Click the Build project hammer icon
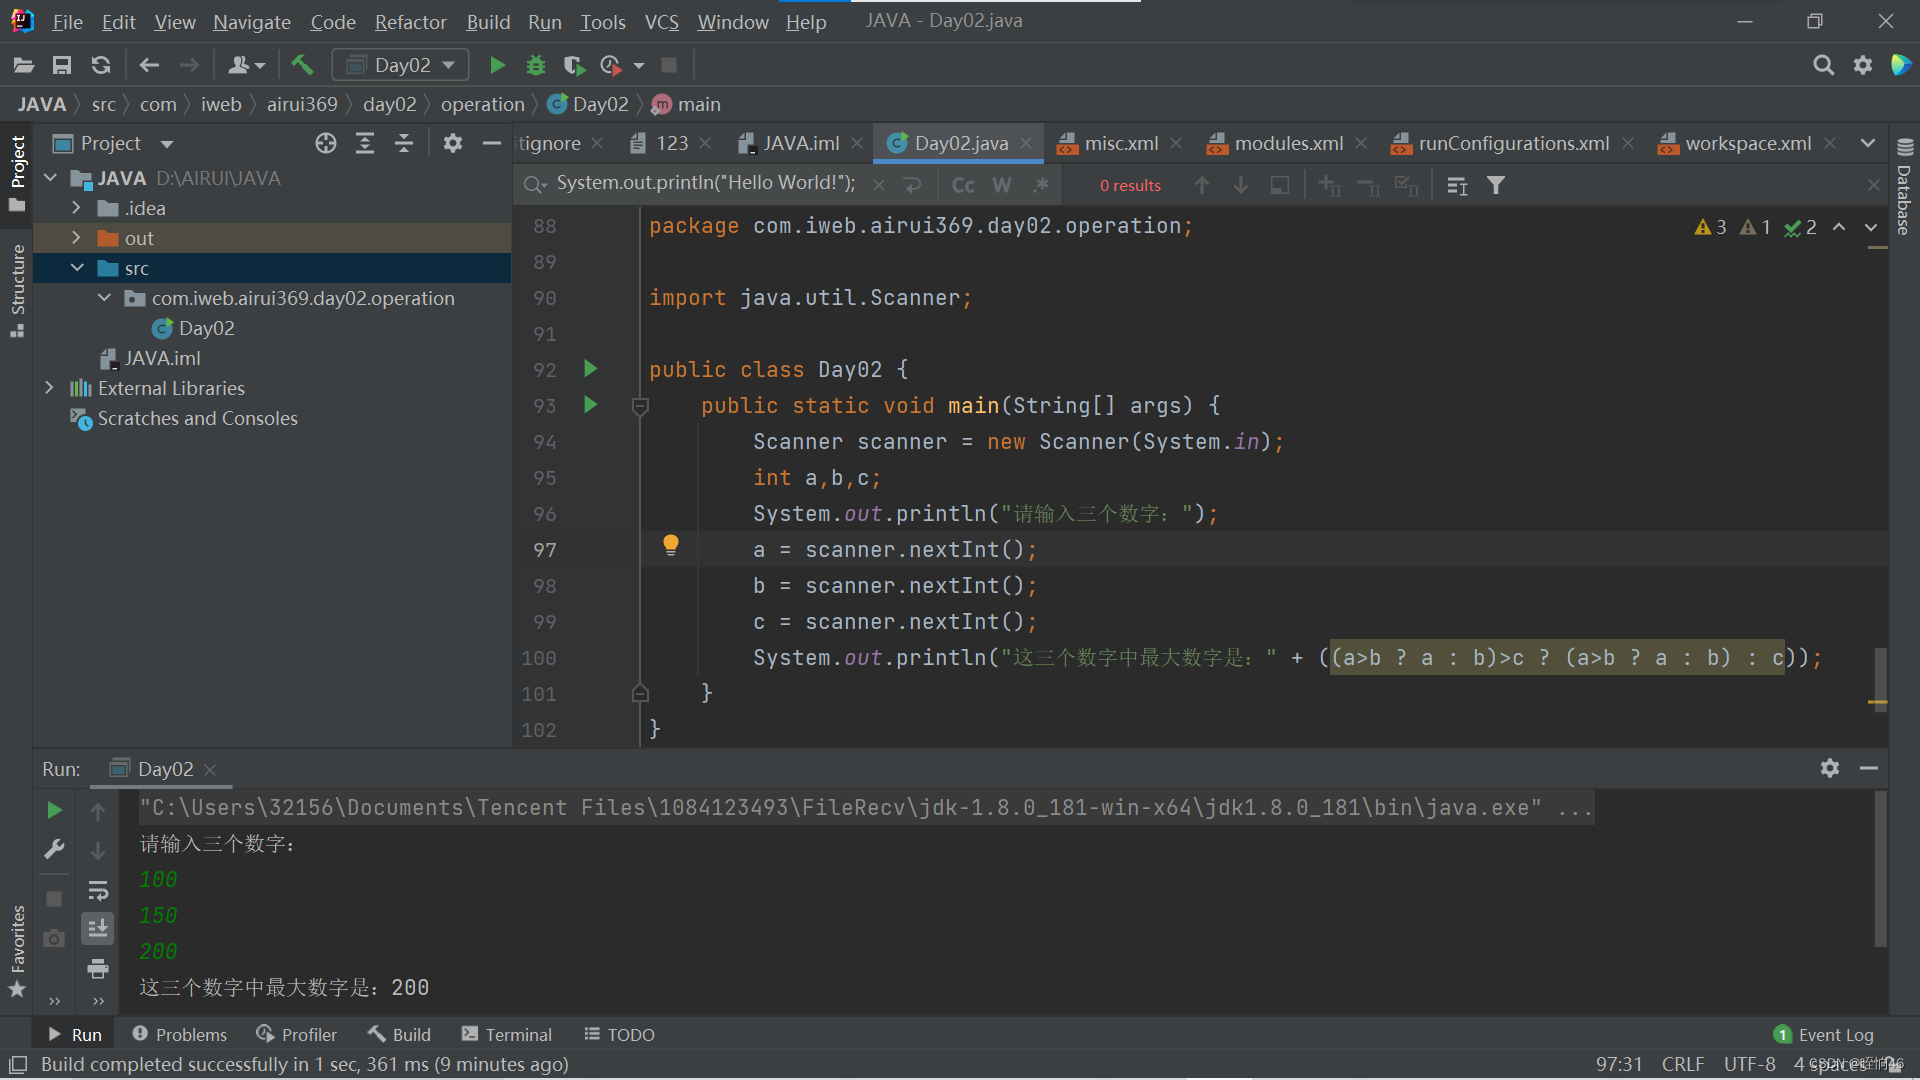The image size is (1920, 1080). point(302,65)
